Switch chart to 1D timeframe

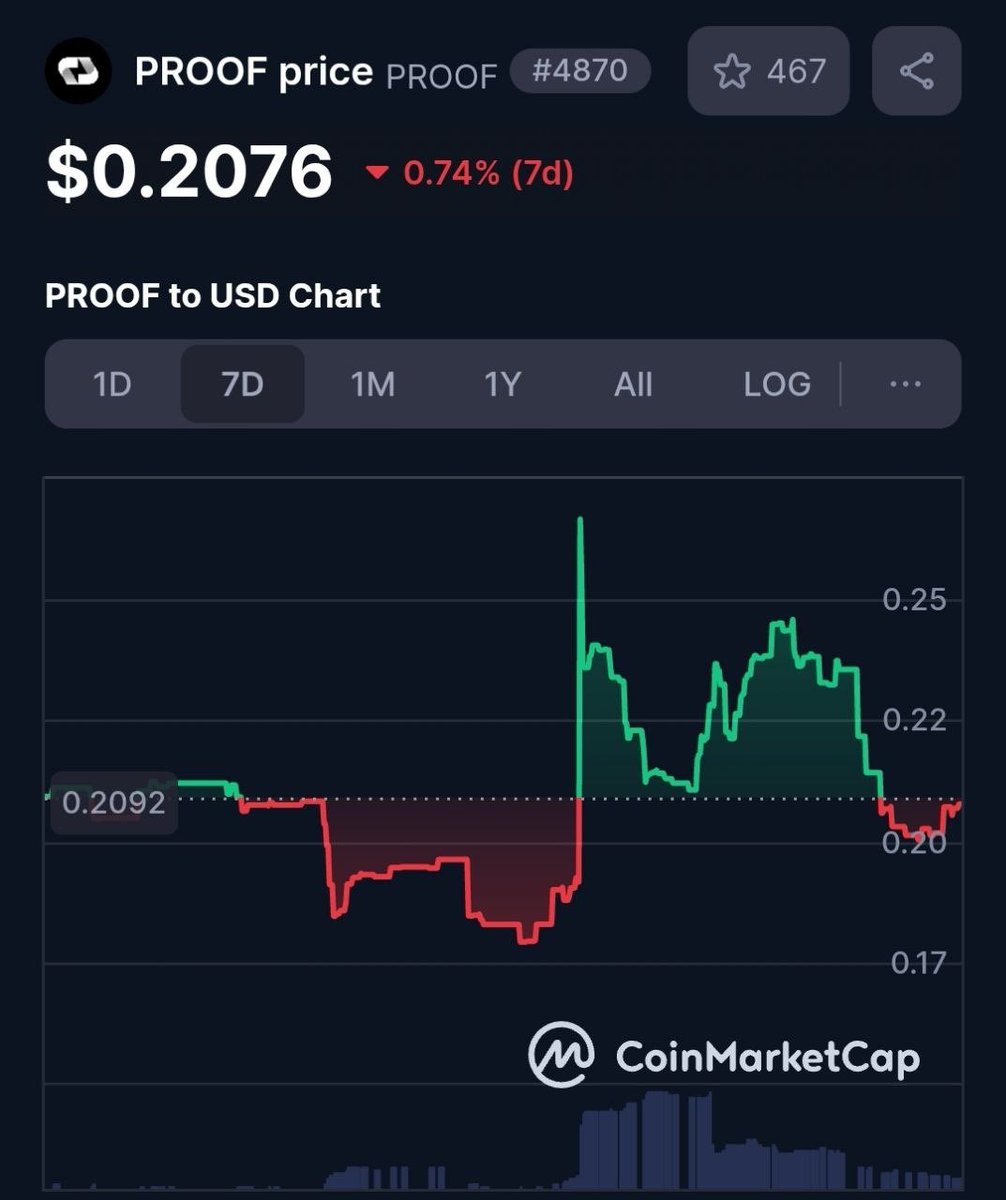tap(112, 384)
